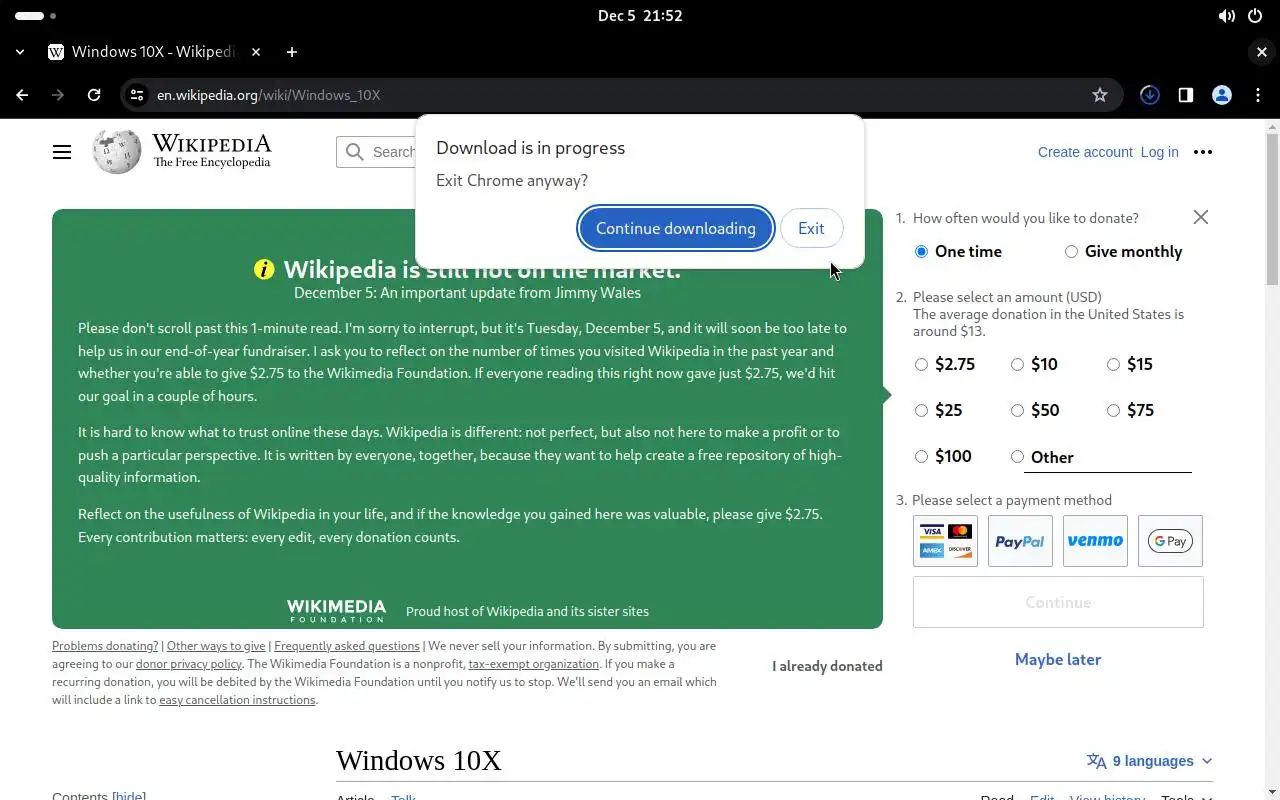1280x800 pixels.
Task: Click I already donated
Action: pyautogui.click(x=827, y=666)
